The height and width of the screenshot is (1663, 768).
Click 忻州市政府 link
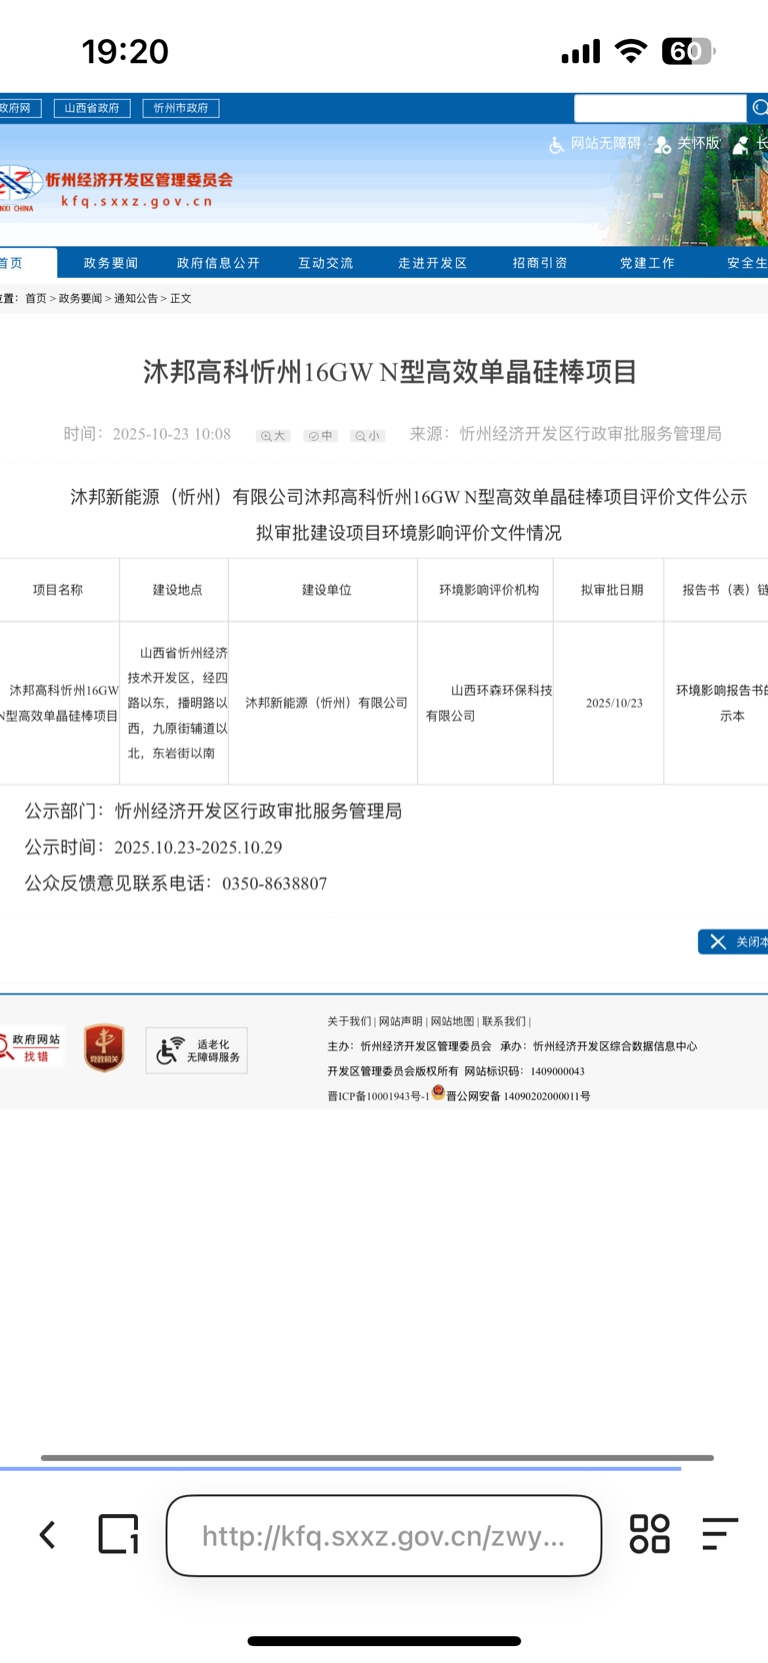(x=181, y=108)
